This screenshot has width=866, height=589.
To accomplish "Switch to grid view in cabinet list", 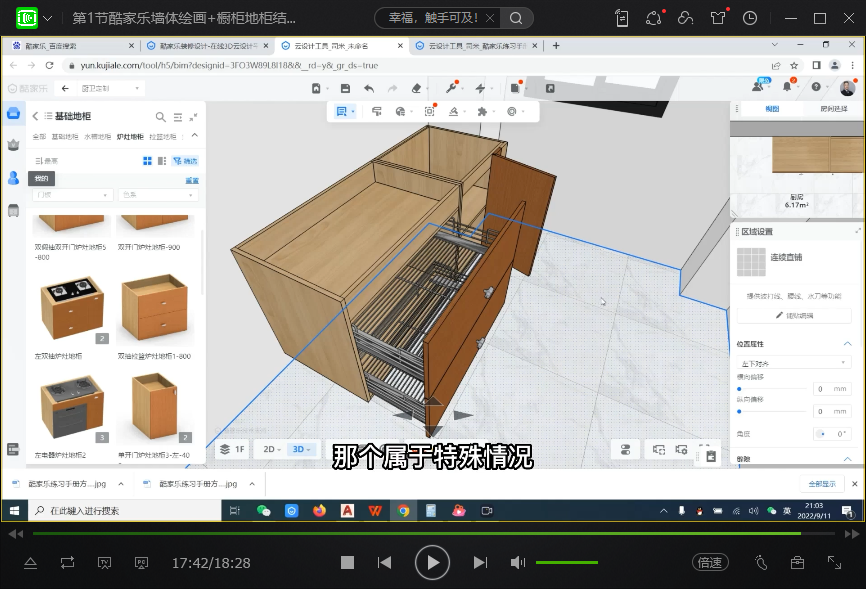I will (148, 160).
